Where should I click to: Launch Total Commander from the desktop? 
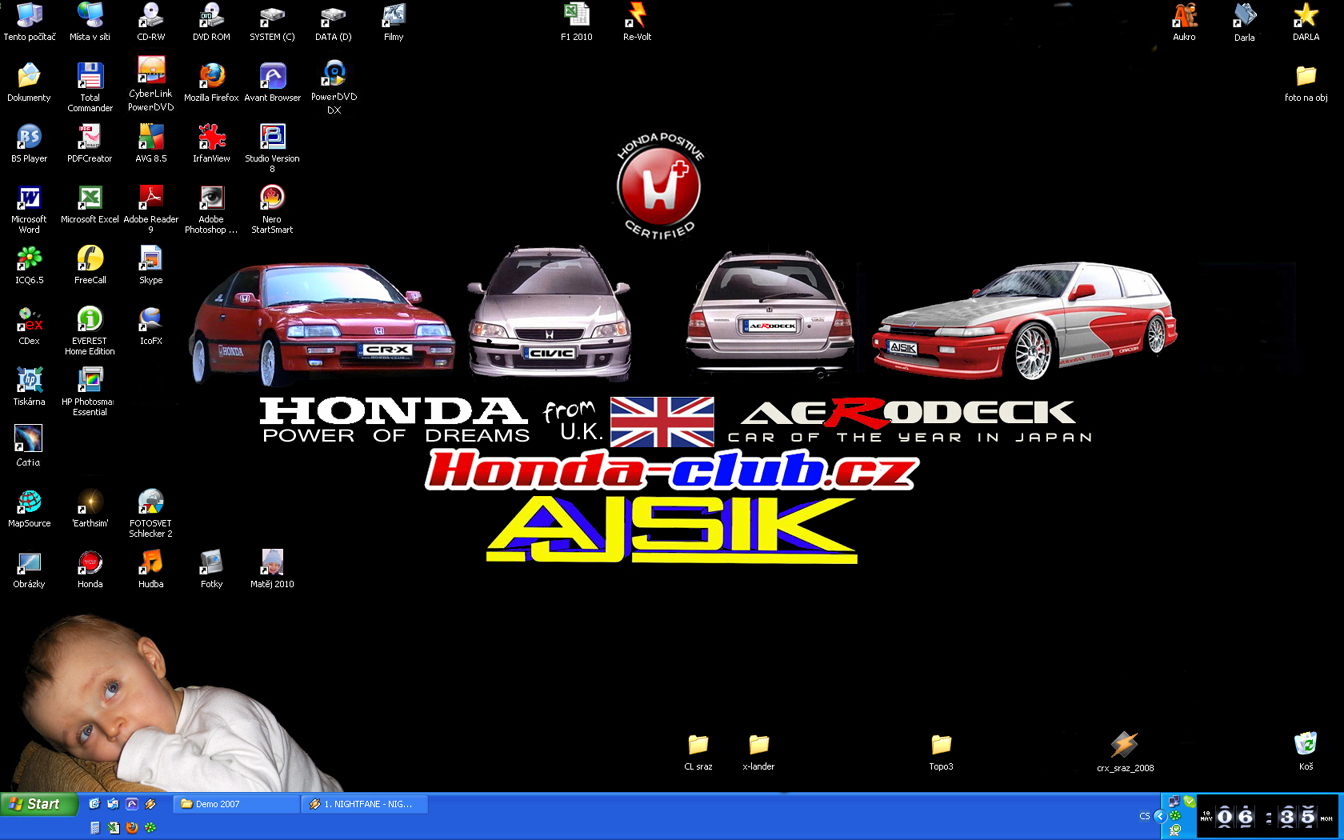pyautogui.click(x=90, y=77)
